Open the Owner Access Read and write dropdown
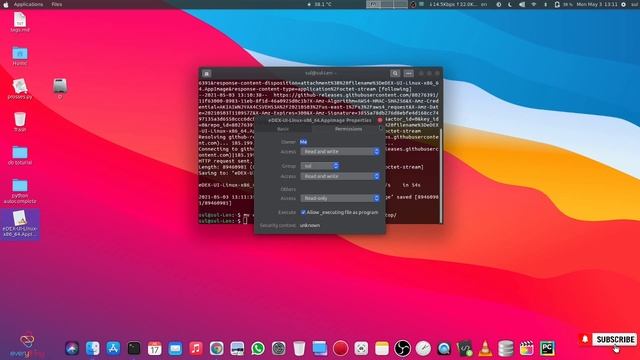This screenshot has width=640, height=360. 340,151
